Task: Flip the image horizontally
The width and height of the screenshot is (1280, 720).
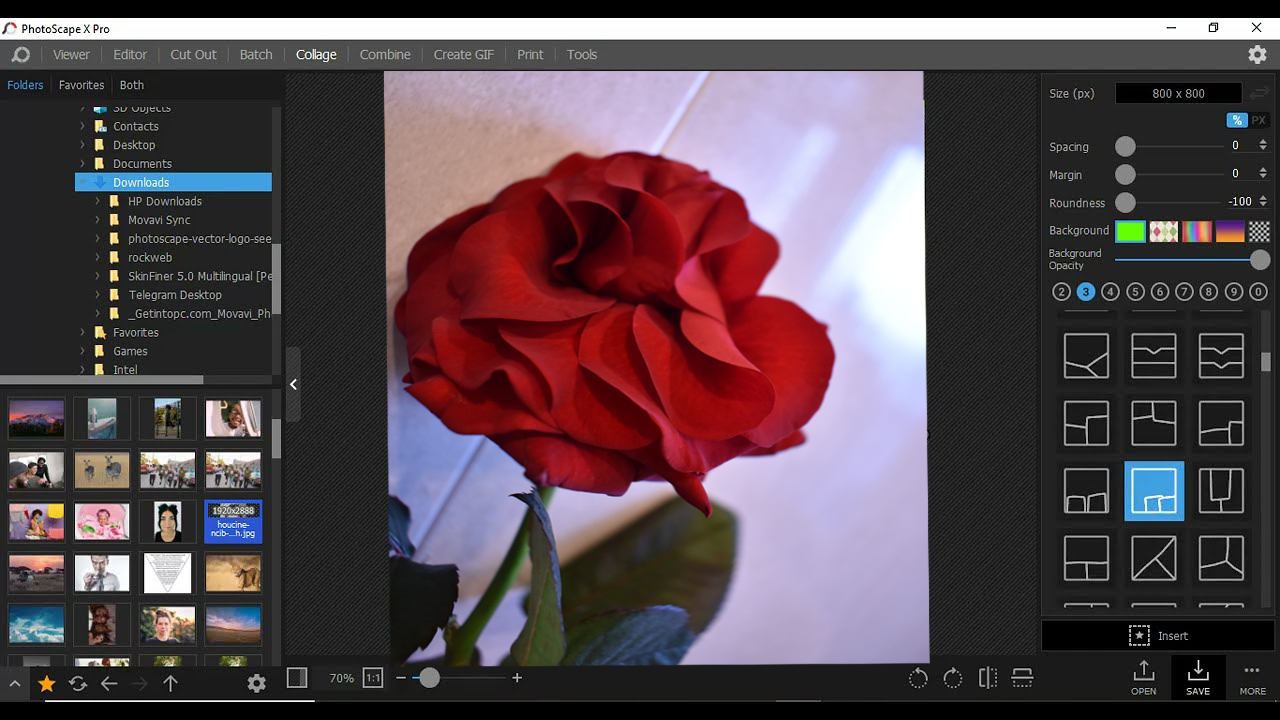Action: click(x=988, y=678)
